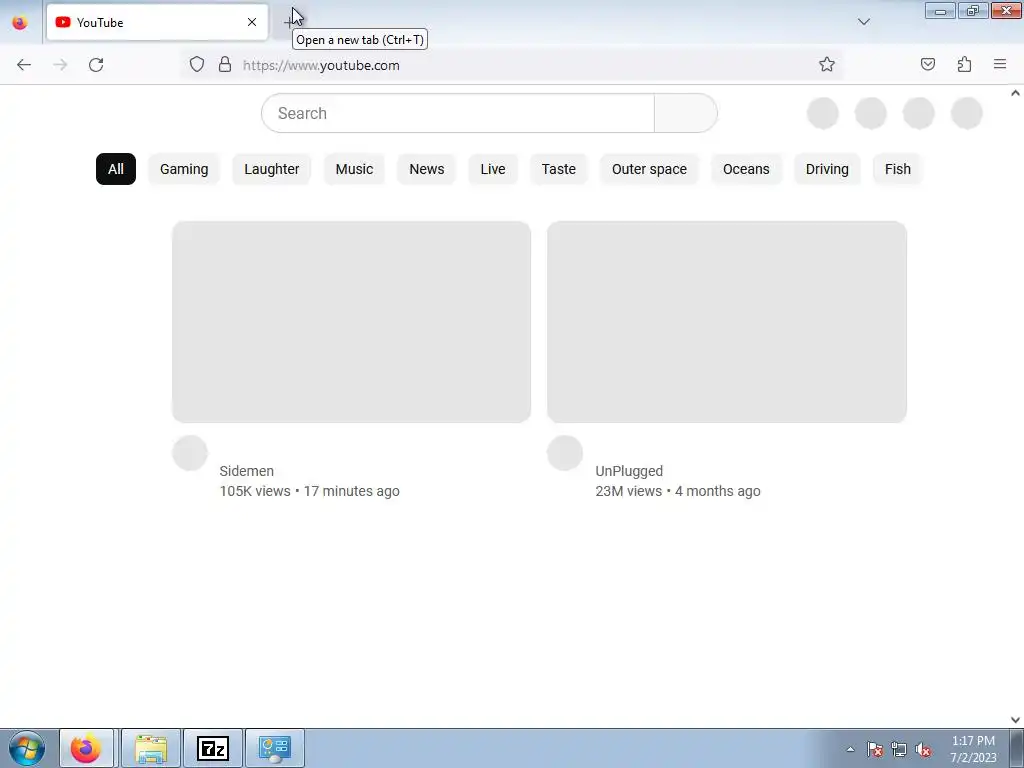This screenshot has width=1024, height=768.
Task: Open a new tab with plus button
Action: click(291, 22)
